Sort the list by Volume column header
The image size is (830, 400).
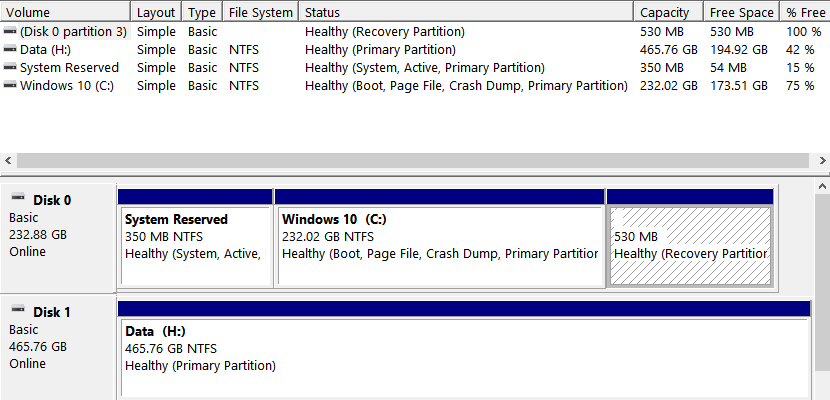pos(65,12)
